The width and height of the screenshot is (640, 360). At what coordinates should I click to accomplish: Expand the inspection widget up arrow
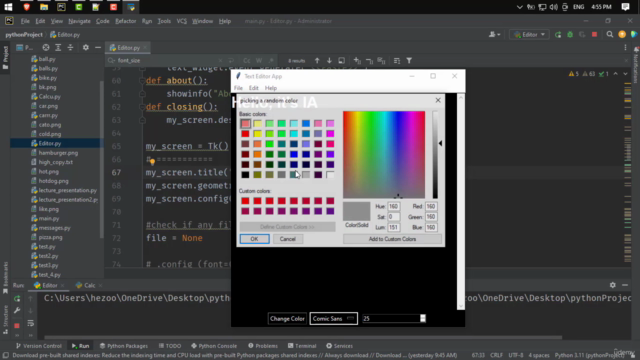[616, 74]
